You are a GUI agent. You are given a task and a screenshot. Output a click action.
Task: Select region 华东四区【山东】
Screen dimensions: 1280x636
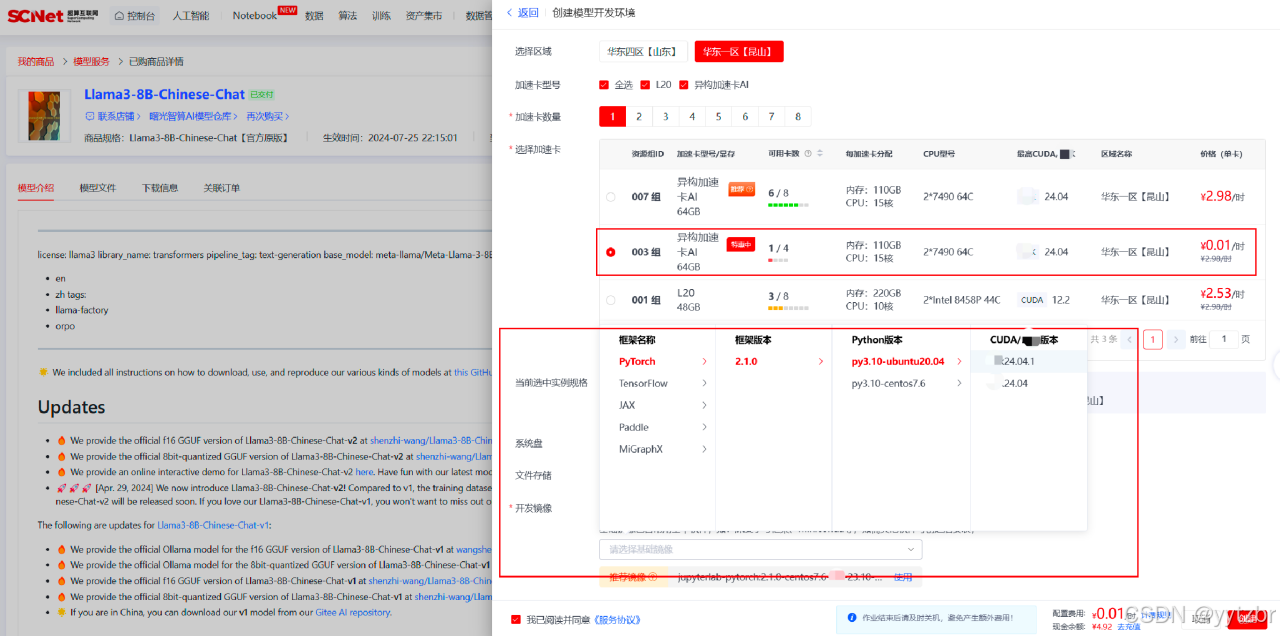(643, 51)
